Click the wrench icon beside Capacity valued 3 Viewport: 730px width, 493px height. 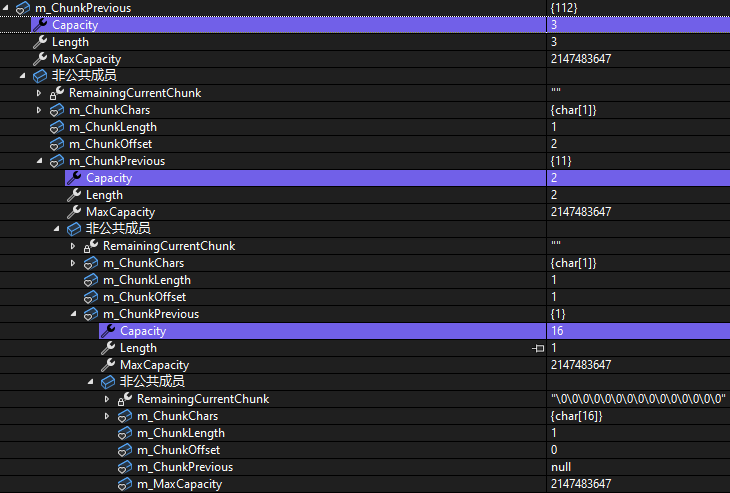[x=40, y=25]
